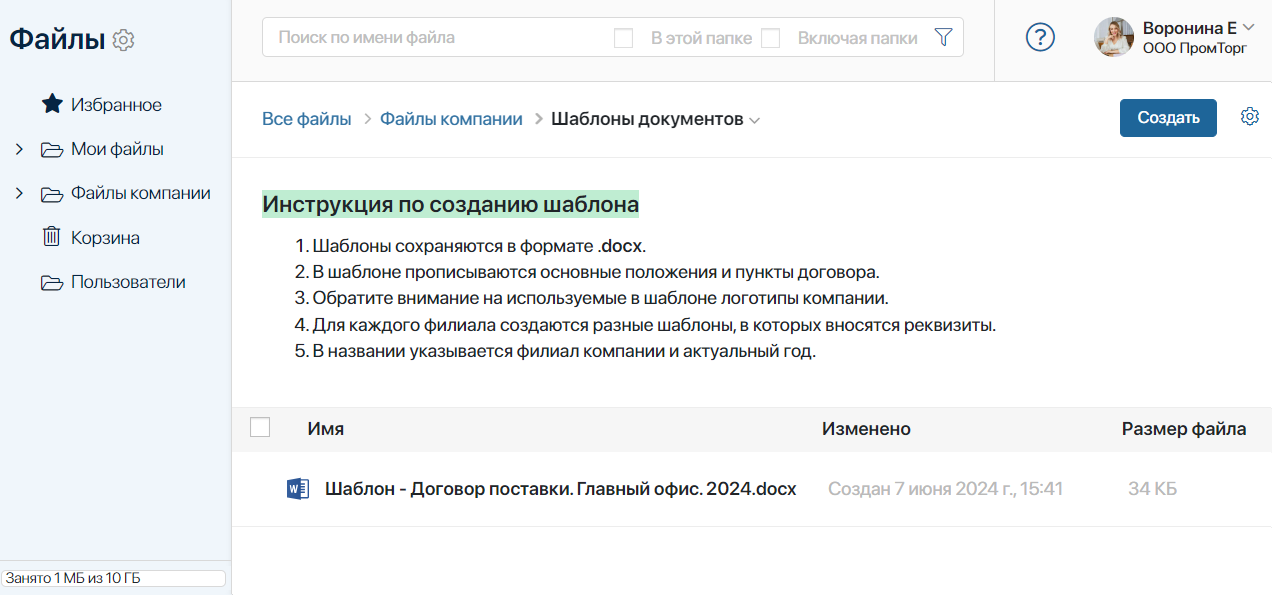Click the storage usage bar 'Занято 1 МБ из 10 ГБ'
The height and width of the screenshot is (595, 1272).
point(113,578)
